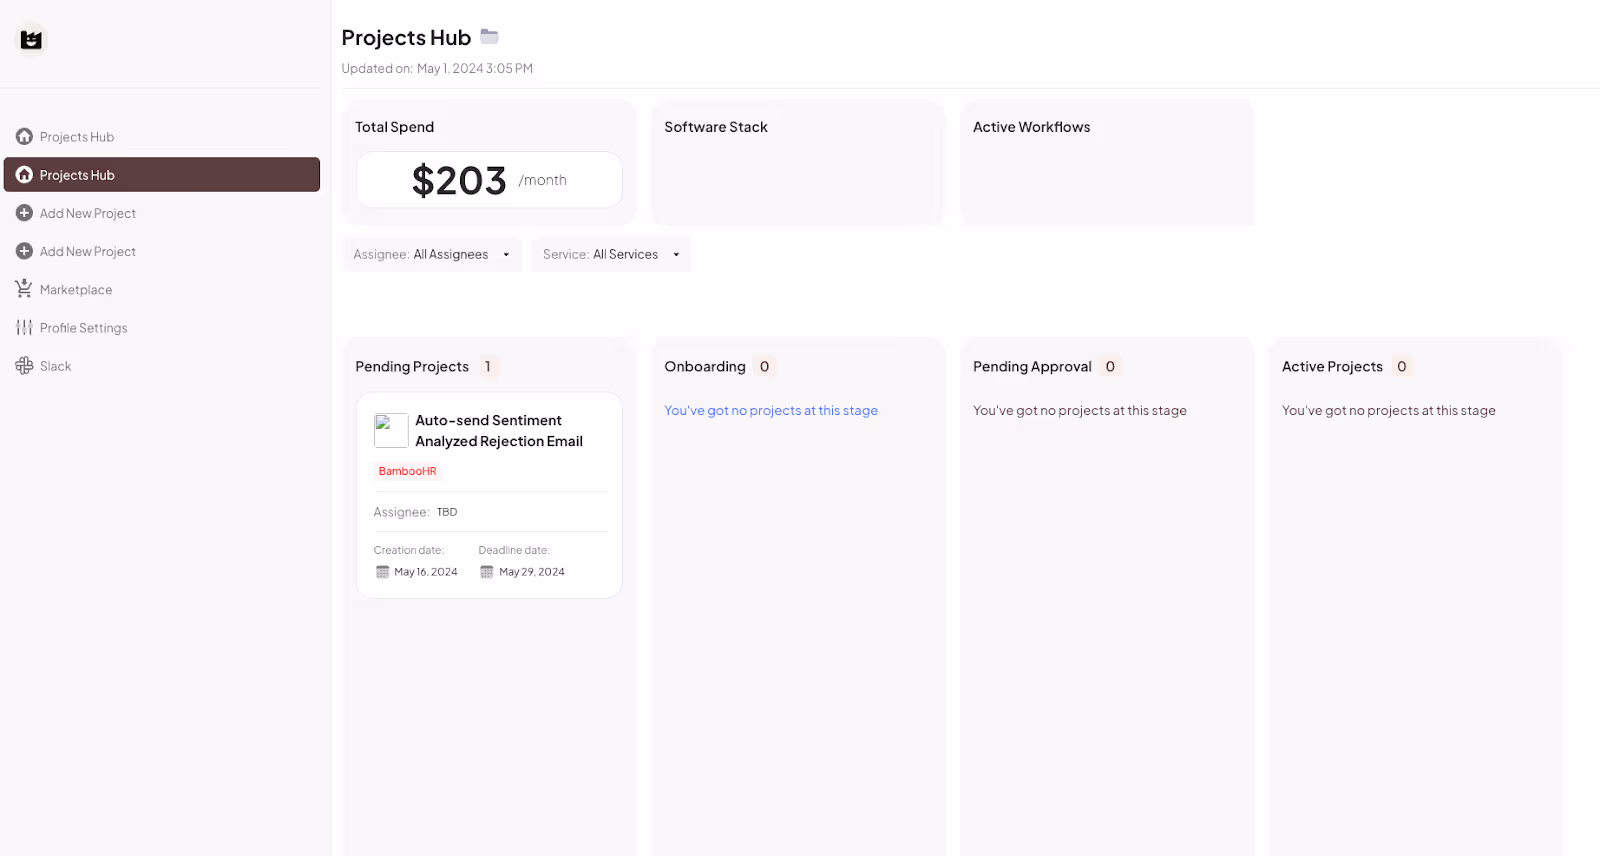Click the home icon of highlighted Projects Hub item
The width and height of the screenshot is (1600, 856).
24,174
